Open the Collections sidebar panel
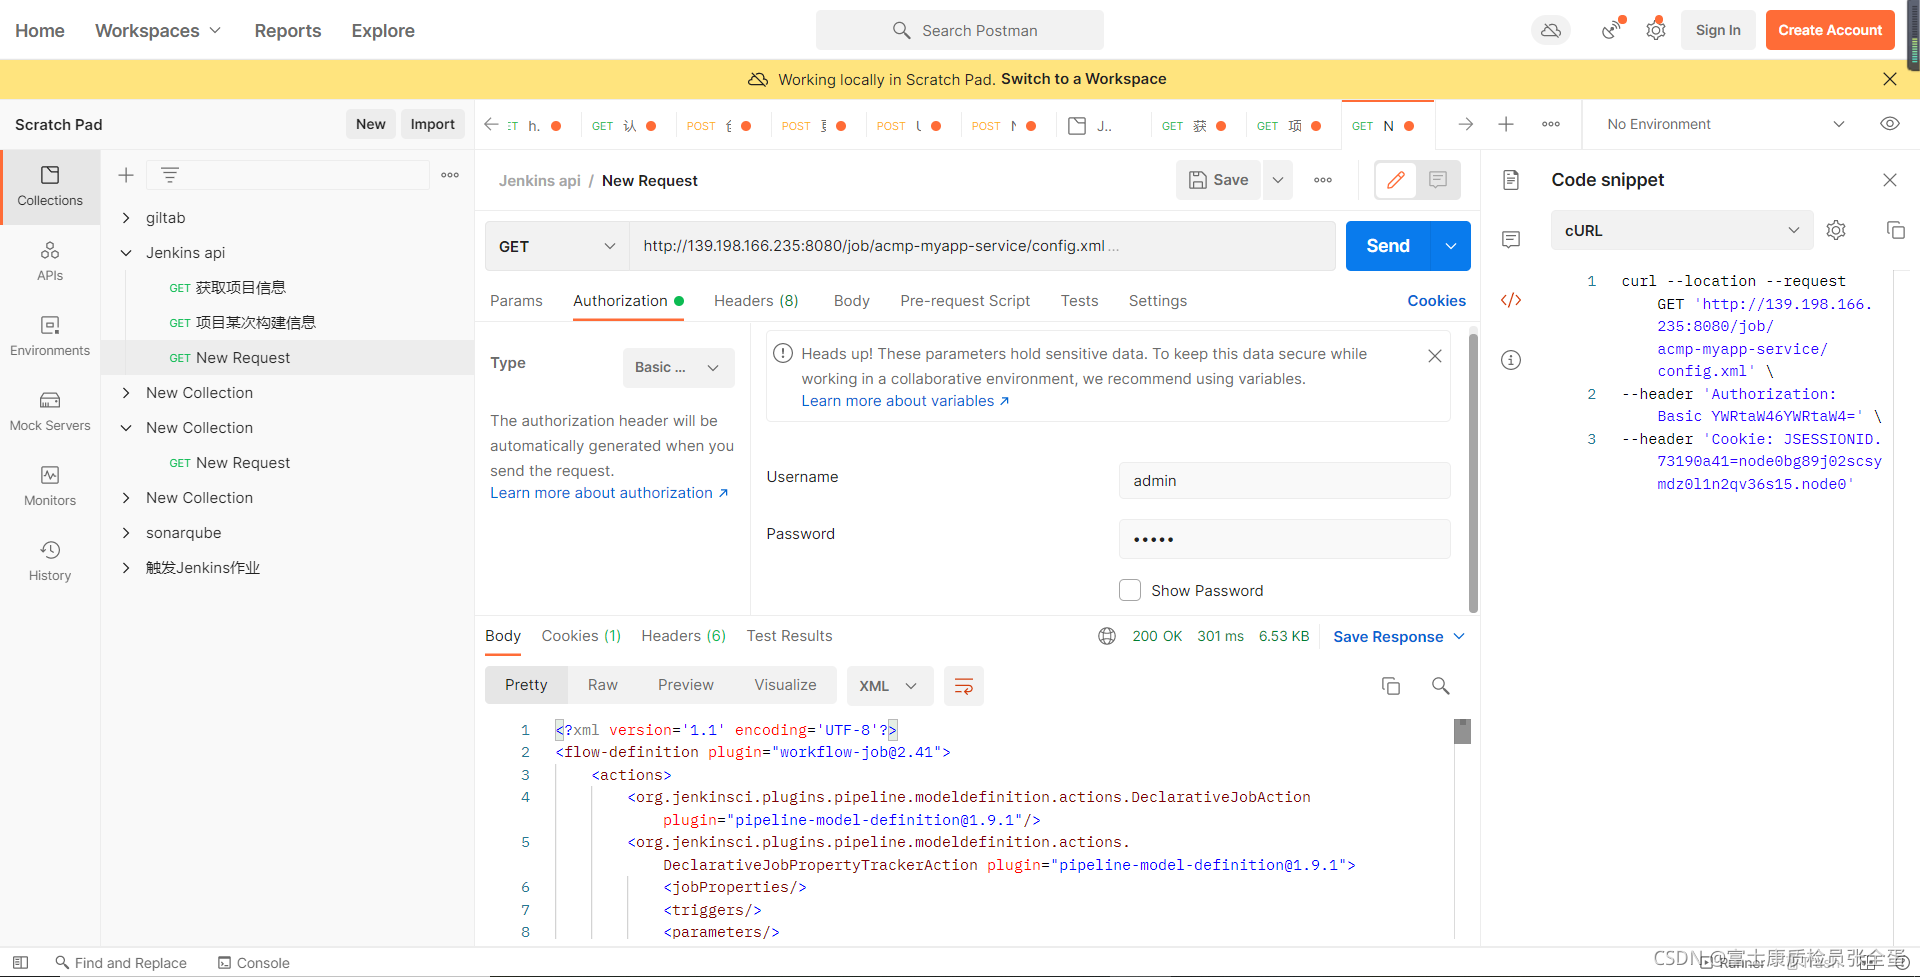 [x=50, y=187]
